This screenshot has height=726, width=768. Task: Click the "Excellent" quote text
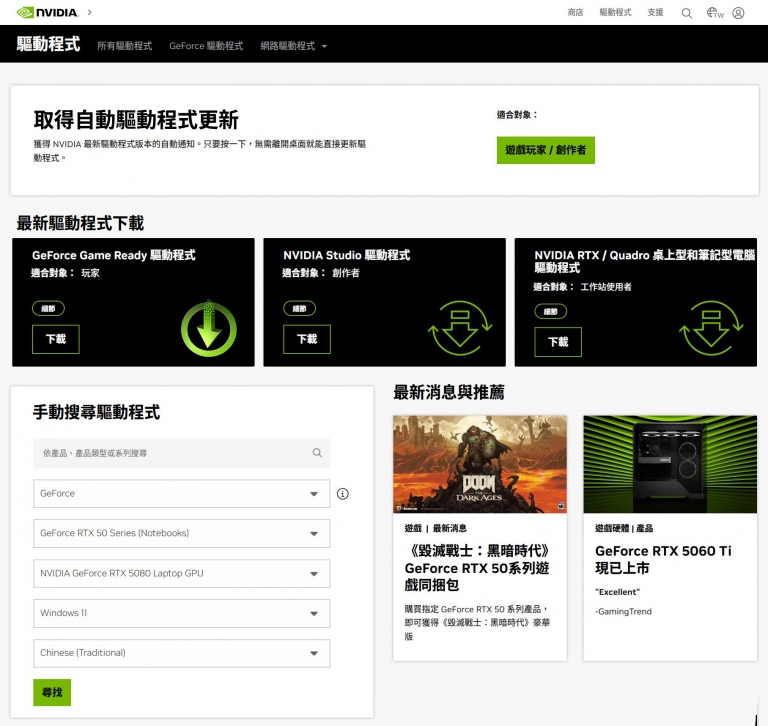[618, 592]
